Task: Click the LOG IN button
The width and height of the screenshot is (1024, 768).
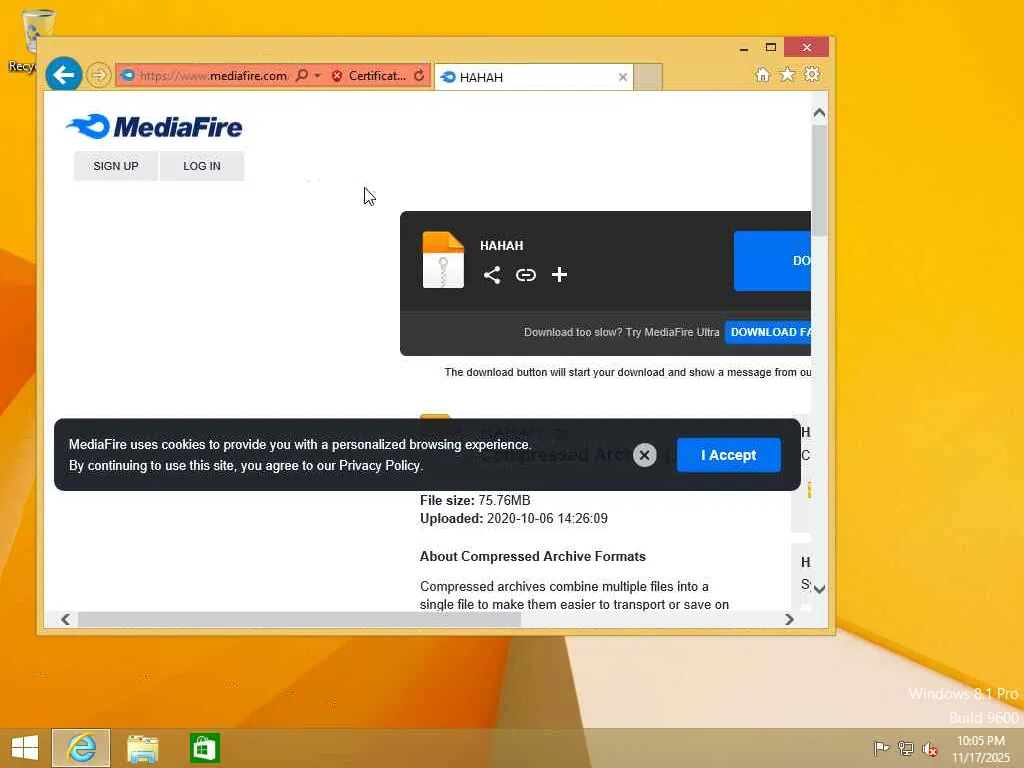Action: click(x=202, y=166)
